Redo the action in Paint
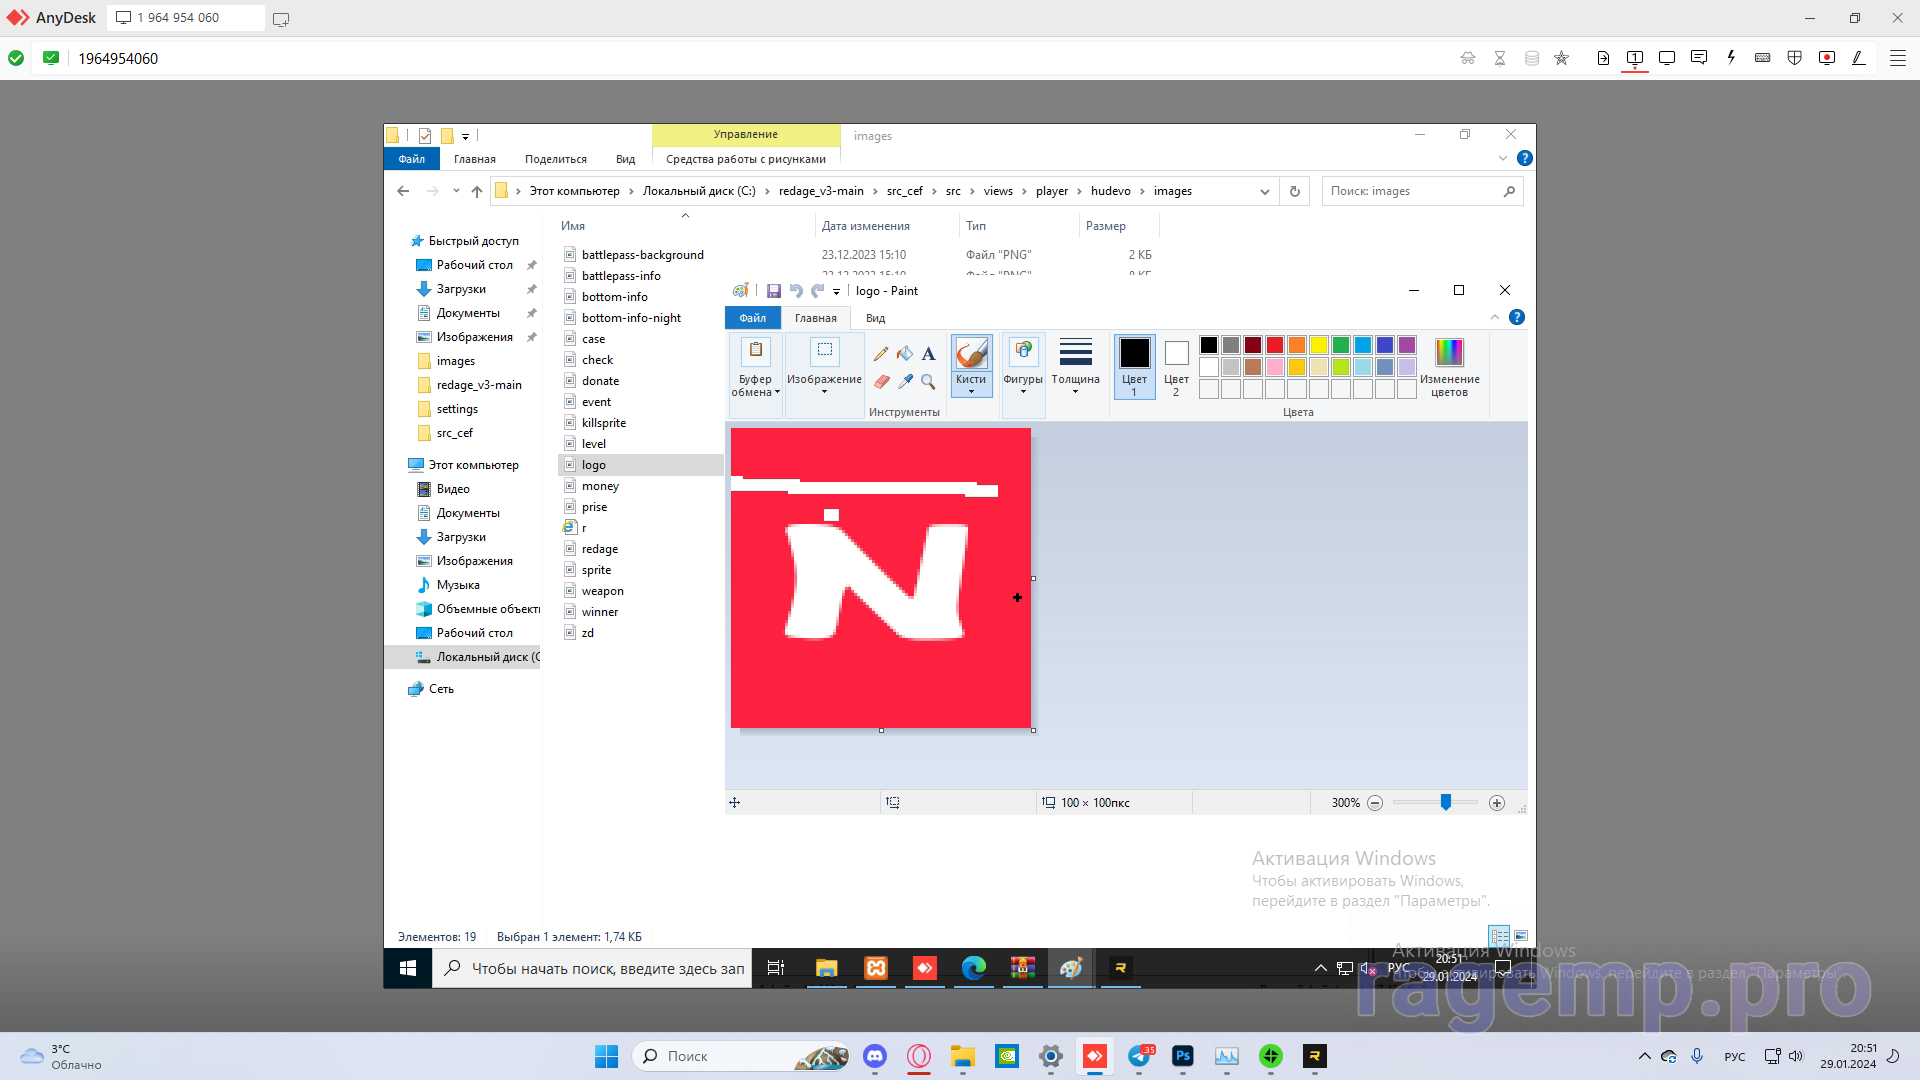 pos(818,291)
